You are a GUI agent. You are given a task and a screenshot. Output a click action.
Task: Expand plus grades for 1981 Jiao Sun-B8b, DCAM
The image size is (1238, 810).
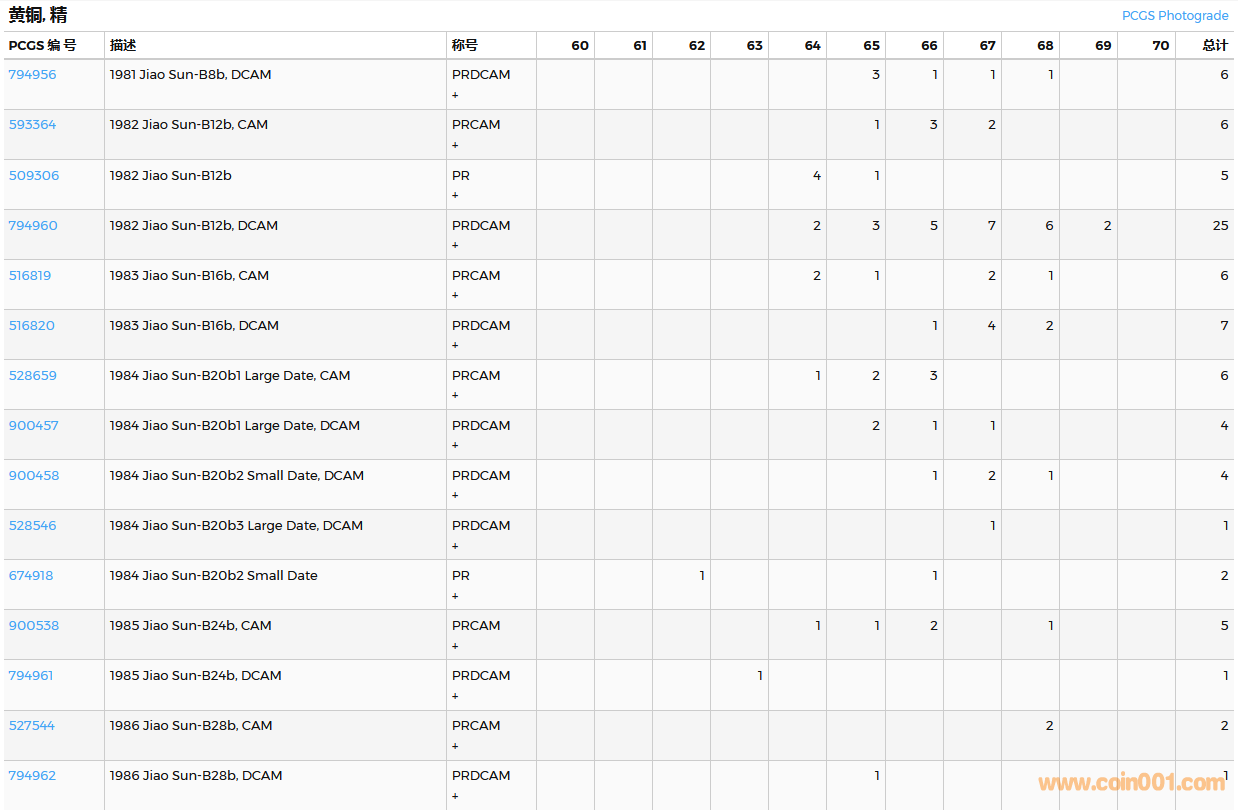click(455, 95)
